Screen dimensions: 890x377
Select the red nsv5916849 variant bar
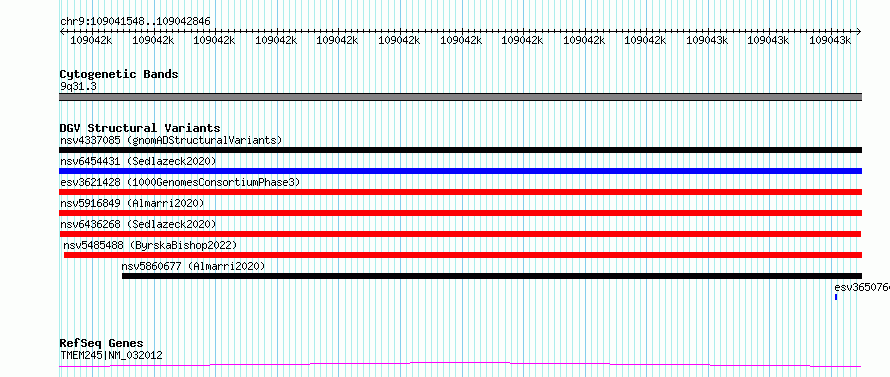point(460,213)
